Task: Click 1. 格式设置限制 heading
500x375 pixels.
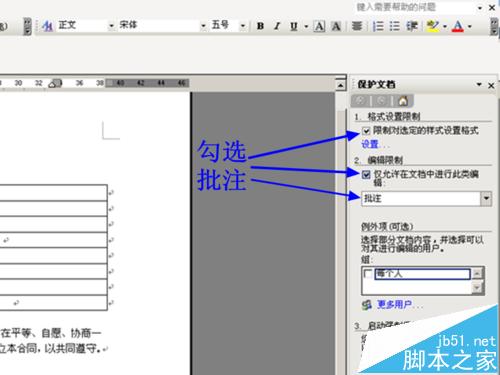Action: click(x=387, y=117)
